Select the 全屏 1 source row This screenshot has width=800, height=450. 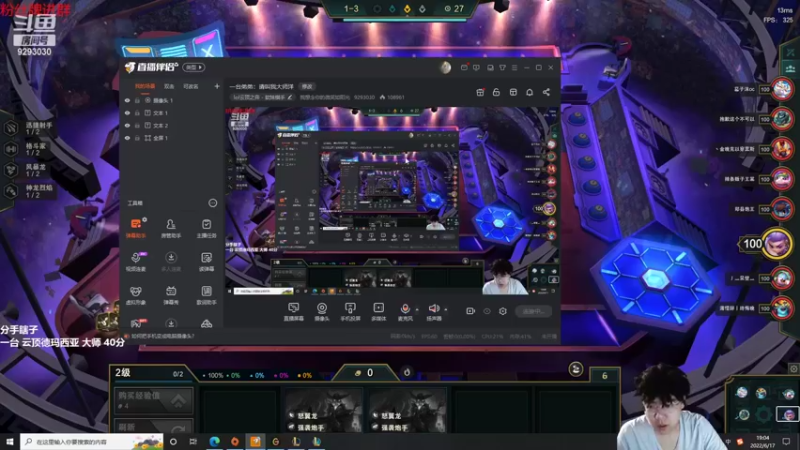tap(172, 138)
